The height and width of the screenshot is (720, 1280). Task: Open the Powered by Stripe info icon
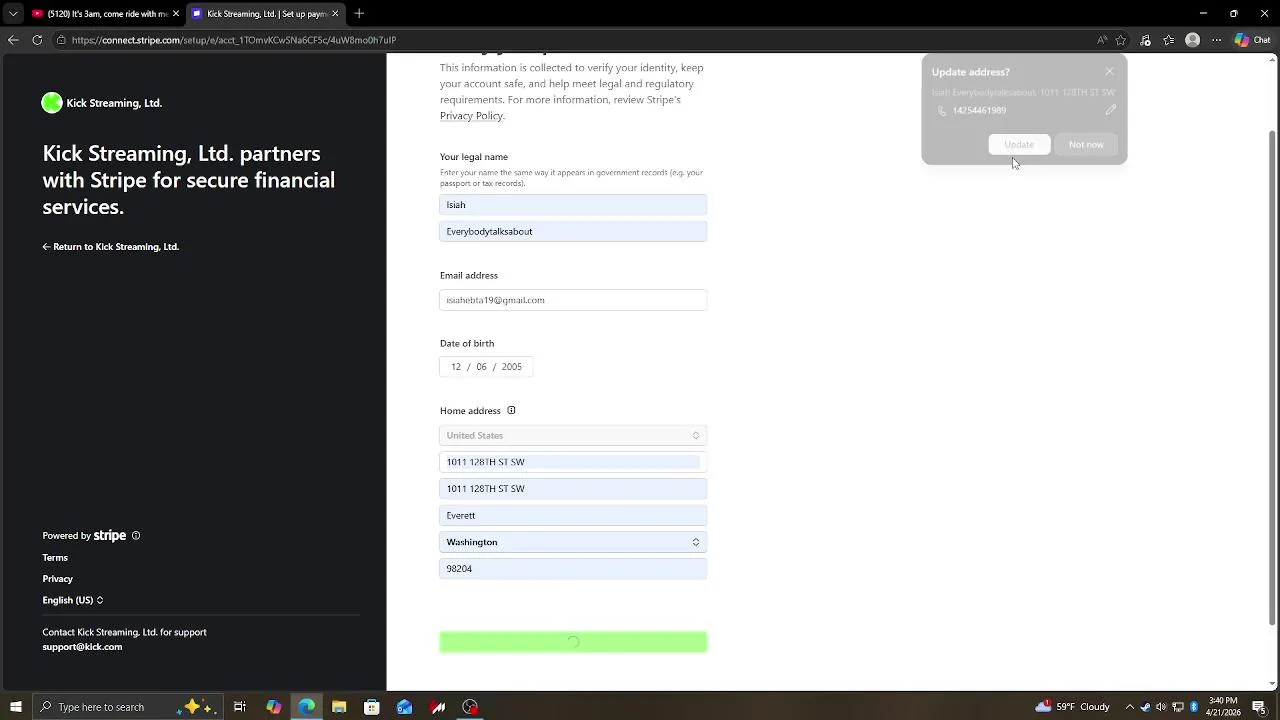tap(136, 536)
